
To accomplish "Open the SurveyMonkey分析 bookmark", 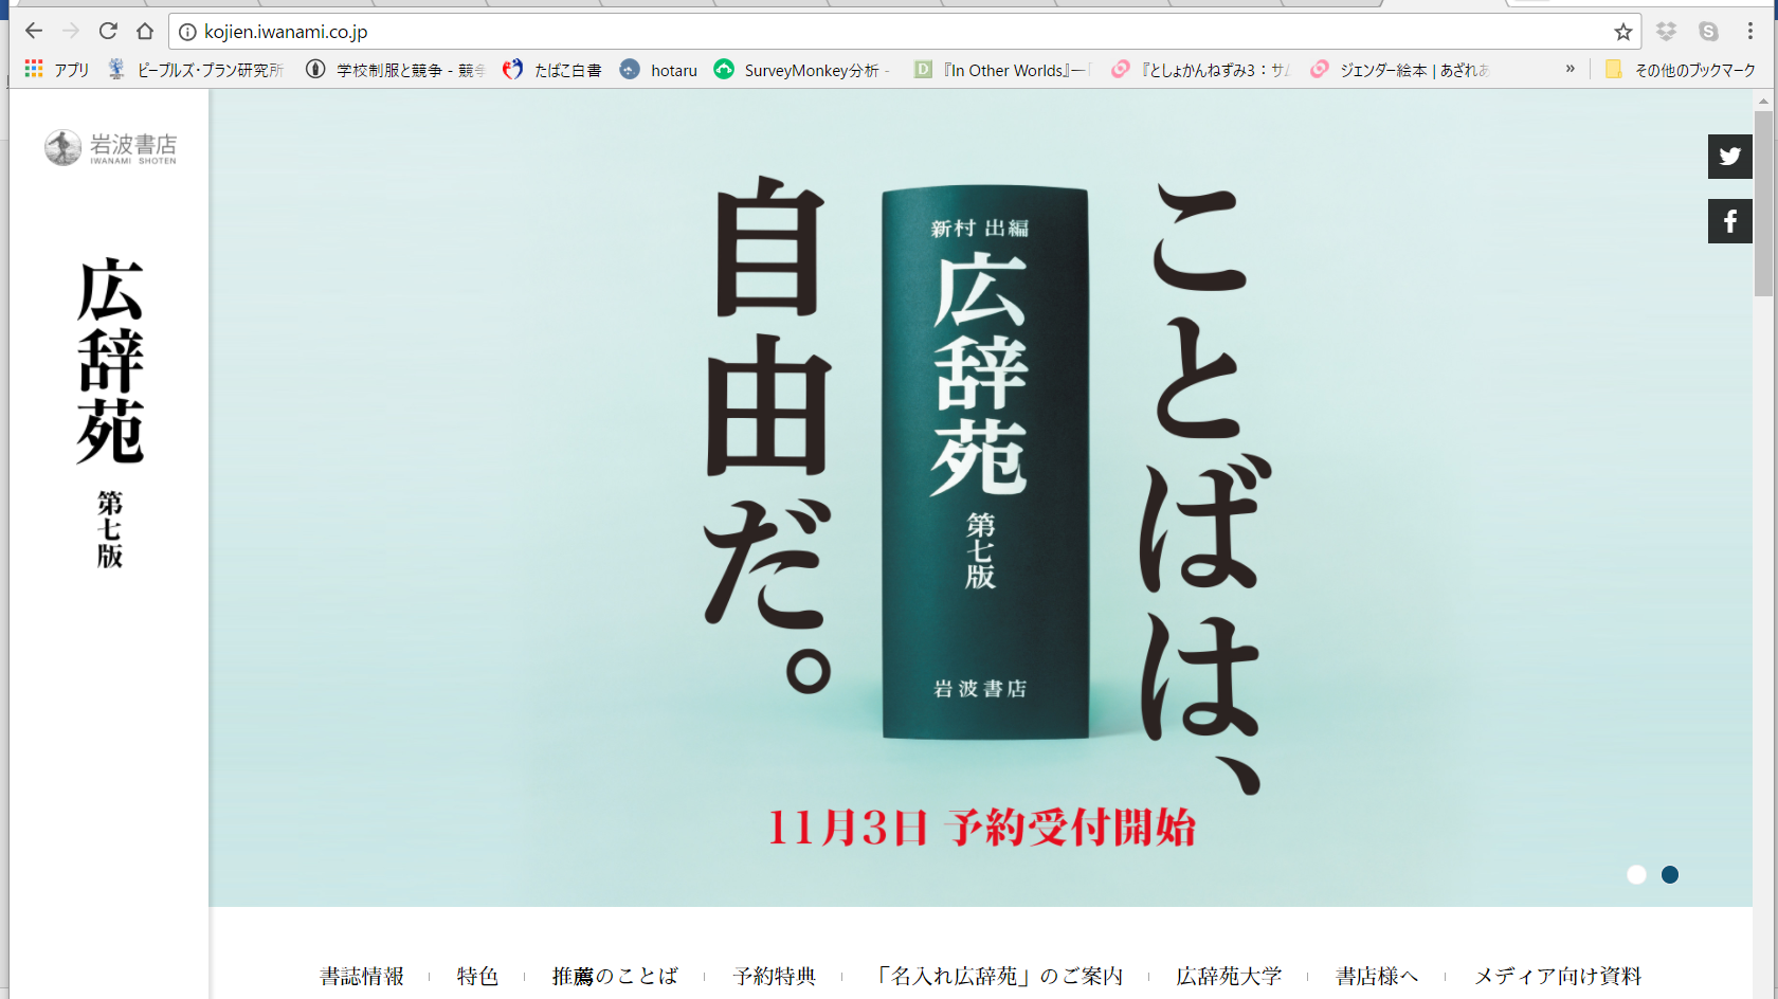I will tap(802, 69).
